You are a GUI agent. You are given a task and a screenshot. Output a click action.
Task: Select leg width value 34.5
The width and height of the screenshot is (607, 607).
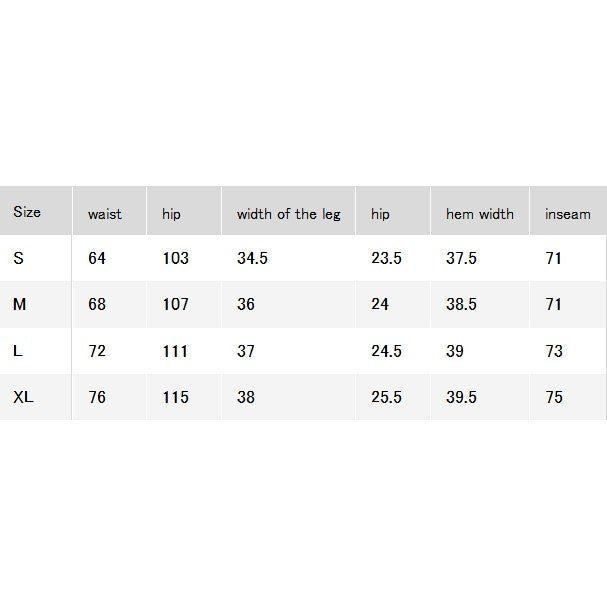click(252, 258)
